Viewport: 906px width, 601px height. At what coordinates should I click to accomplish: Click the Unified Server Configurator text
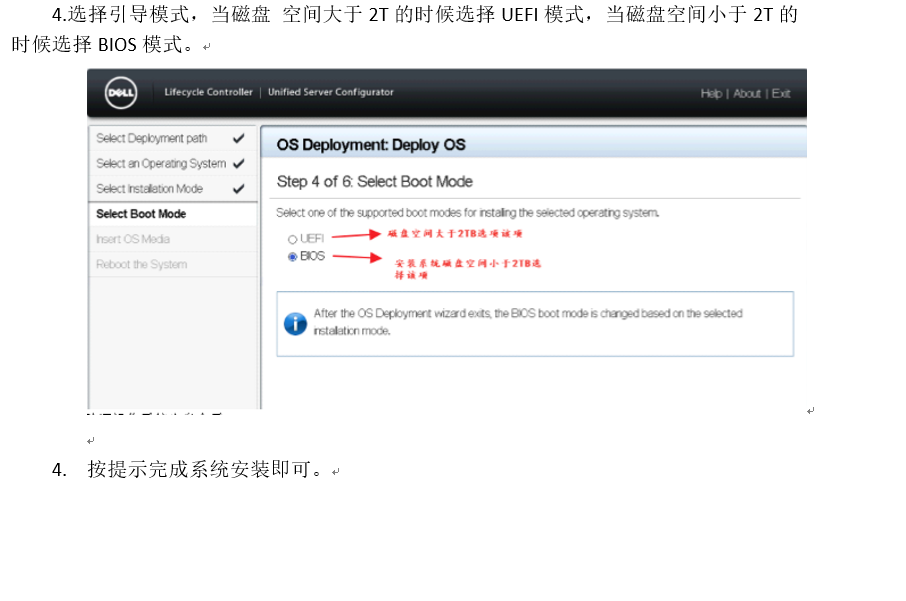tap(331, 92)
